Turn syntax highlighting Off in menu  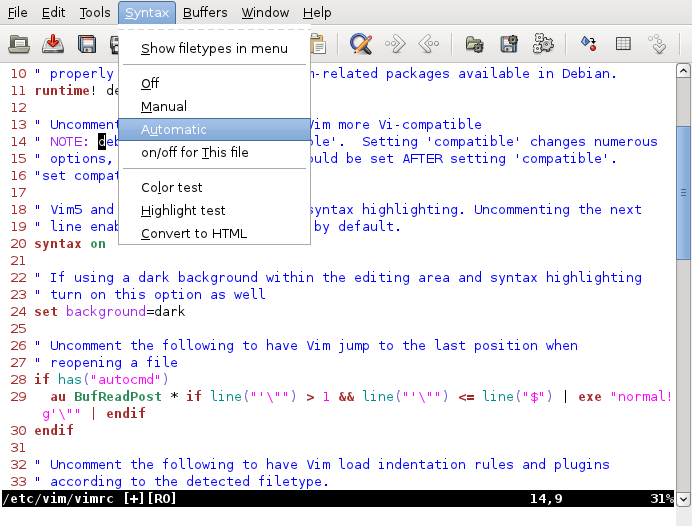tap(150, 83)
